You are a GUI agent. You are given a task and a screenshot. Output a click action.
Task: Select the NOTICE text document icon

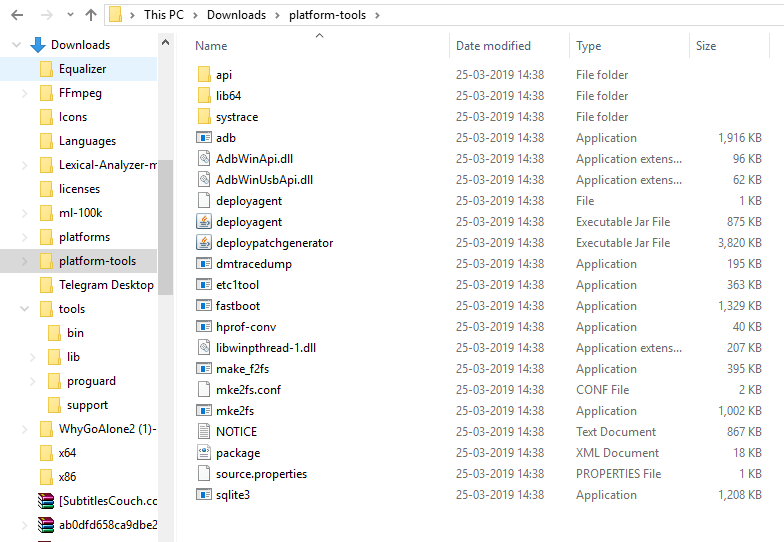click(x=204, y=432)
